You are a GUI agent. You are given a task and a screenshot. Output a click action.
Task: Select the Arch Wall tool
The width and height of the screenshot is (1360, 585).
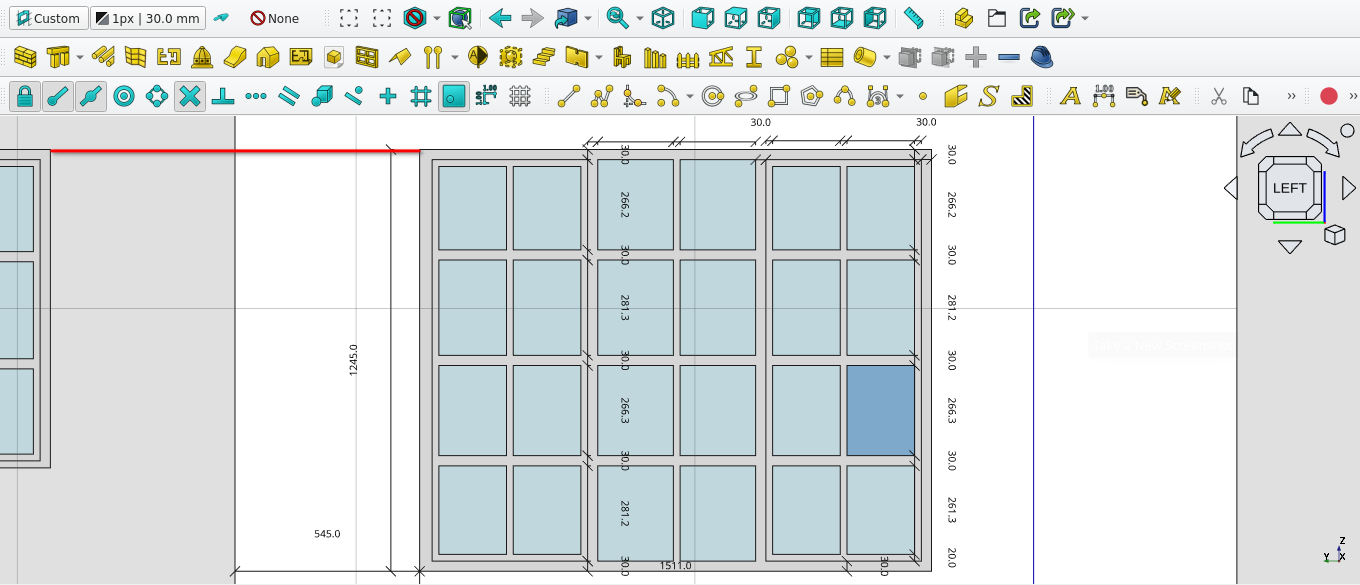25,57
